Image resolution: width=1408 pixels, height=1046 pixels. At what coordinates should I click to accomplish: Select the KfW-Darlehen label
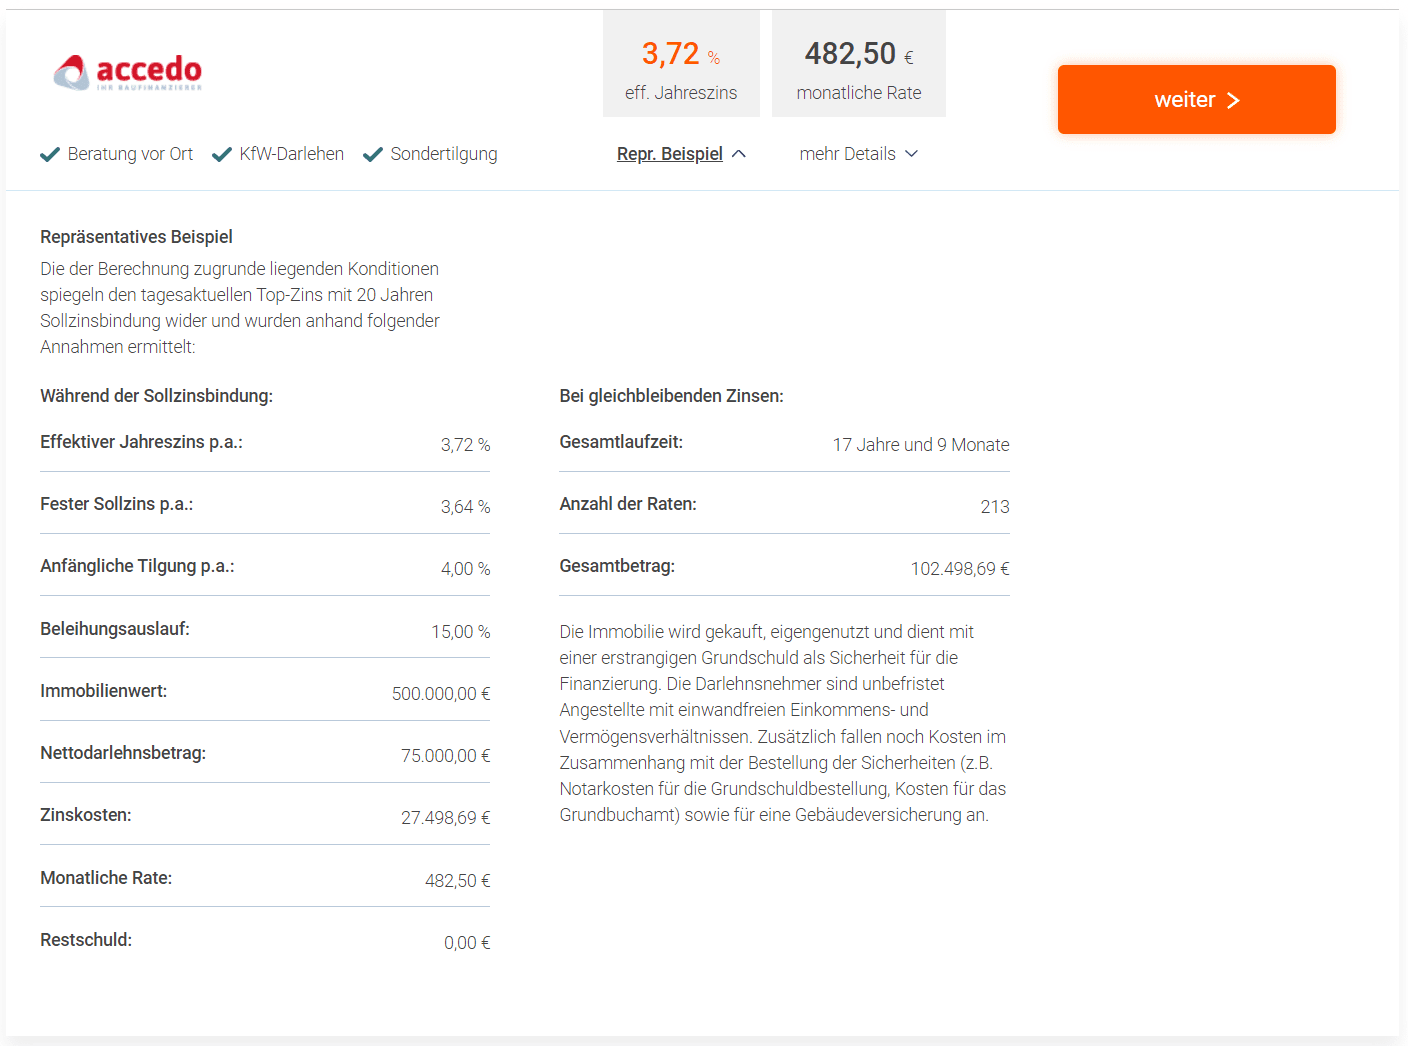[292, 154]
